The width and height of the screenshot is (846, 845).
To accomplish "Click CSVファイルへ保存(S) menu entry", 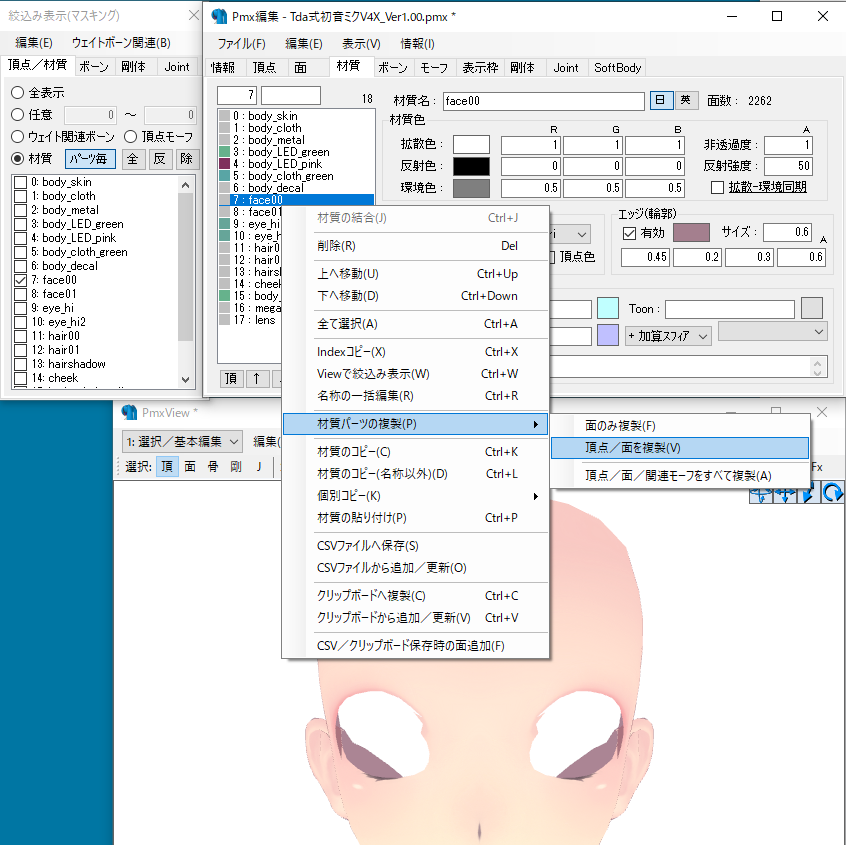I will tap(415, 546).
